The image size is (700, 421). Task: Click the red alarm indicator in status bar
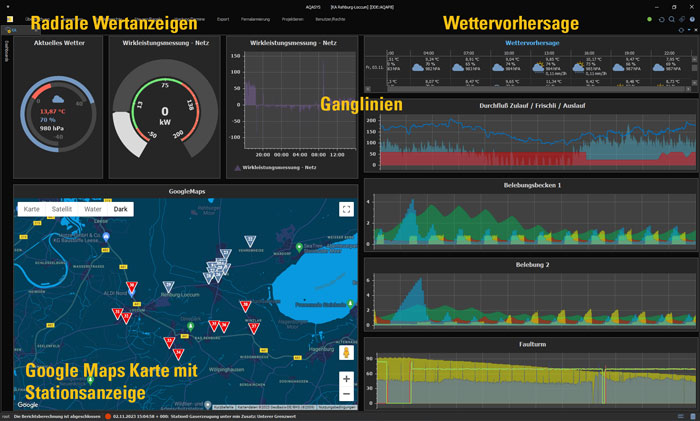click(108, 417)
